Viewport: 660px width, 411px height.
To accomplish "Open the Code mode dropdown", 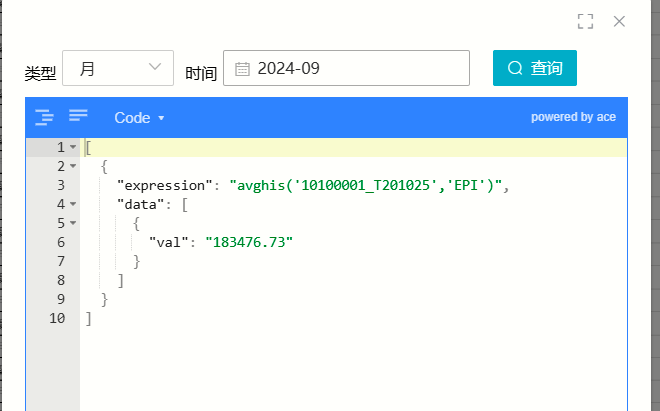I will [x=139, y=118].
